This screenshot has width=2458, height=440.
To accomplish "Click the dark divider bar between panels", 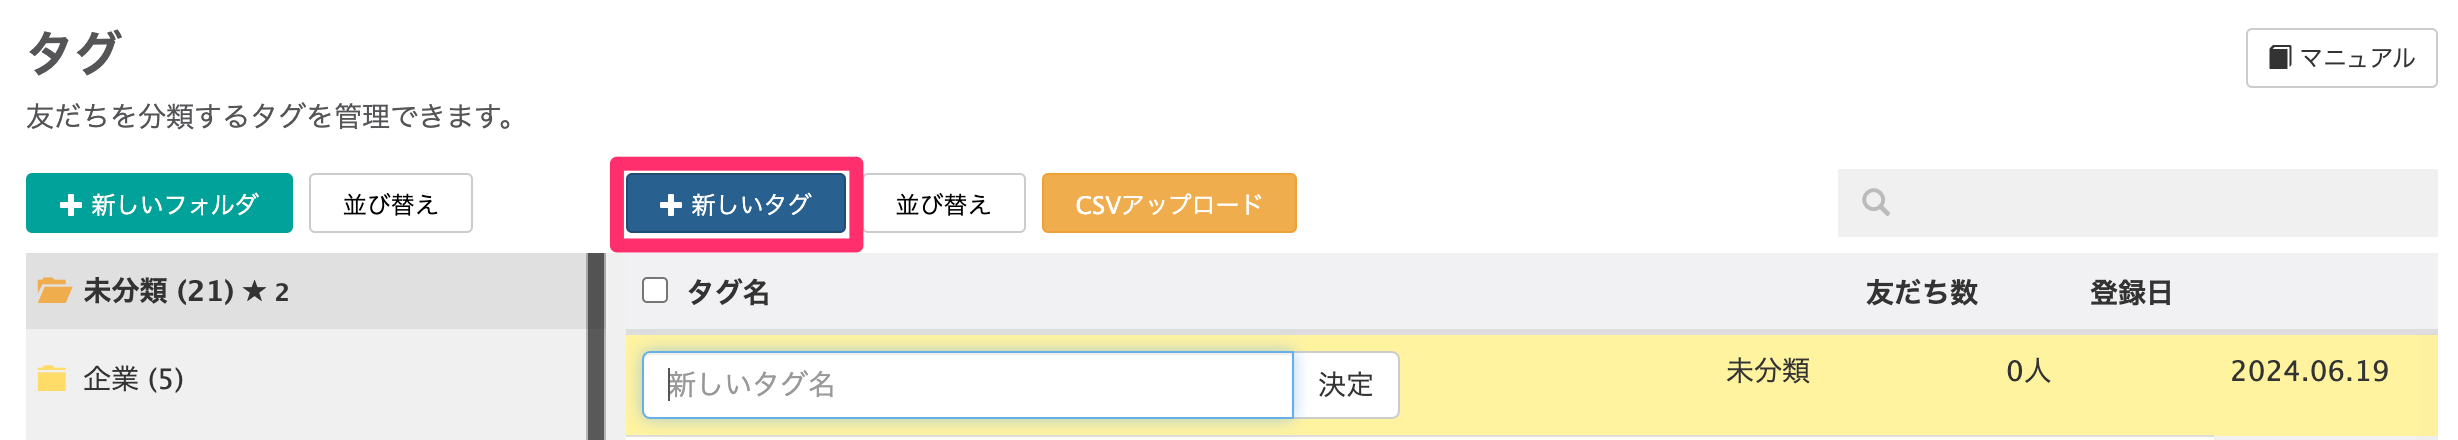I will click(x=596, y=346).
